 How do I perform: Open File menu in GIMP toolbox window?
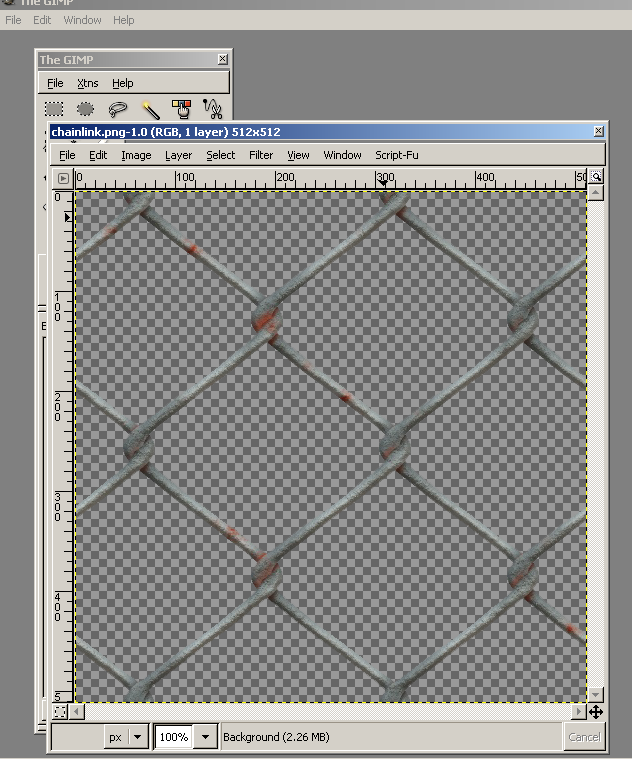point(55,83)
